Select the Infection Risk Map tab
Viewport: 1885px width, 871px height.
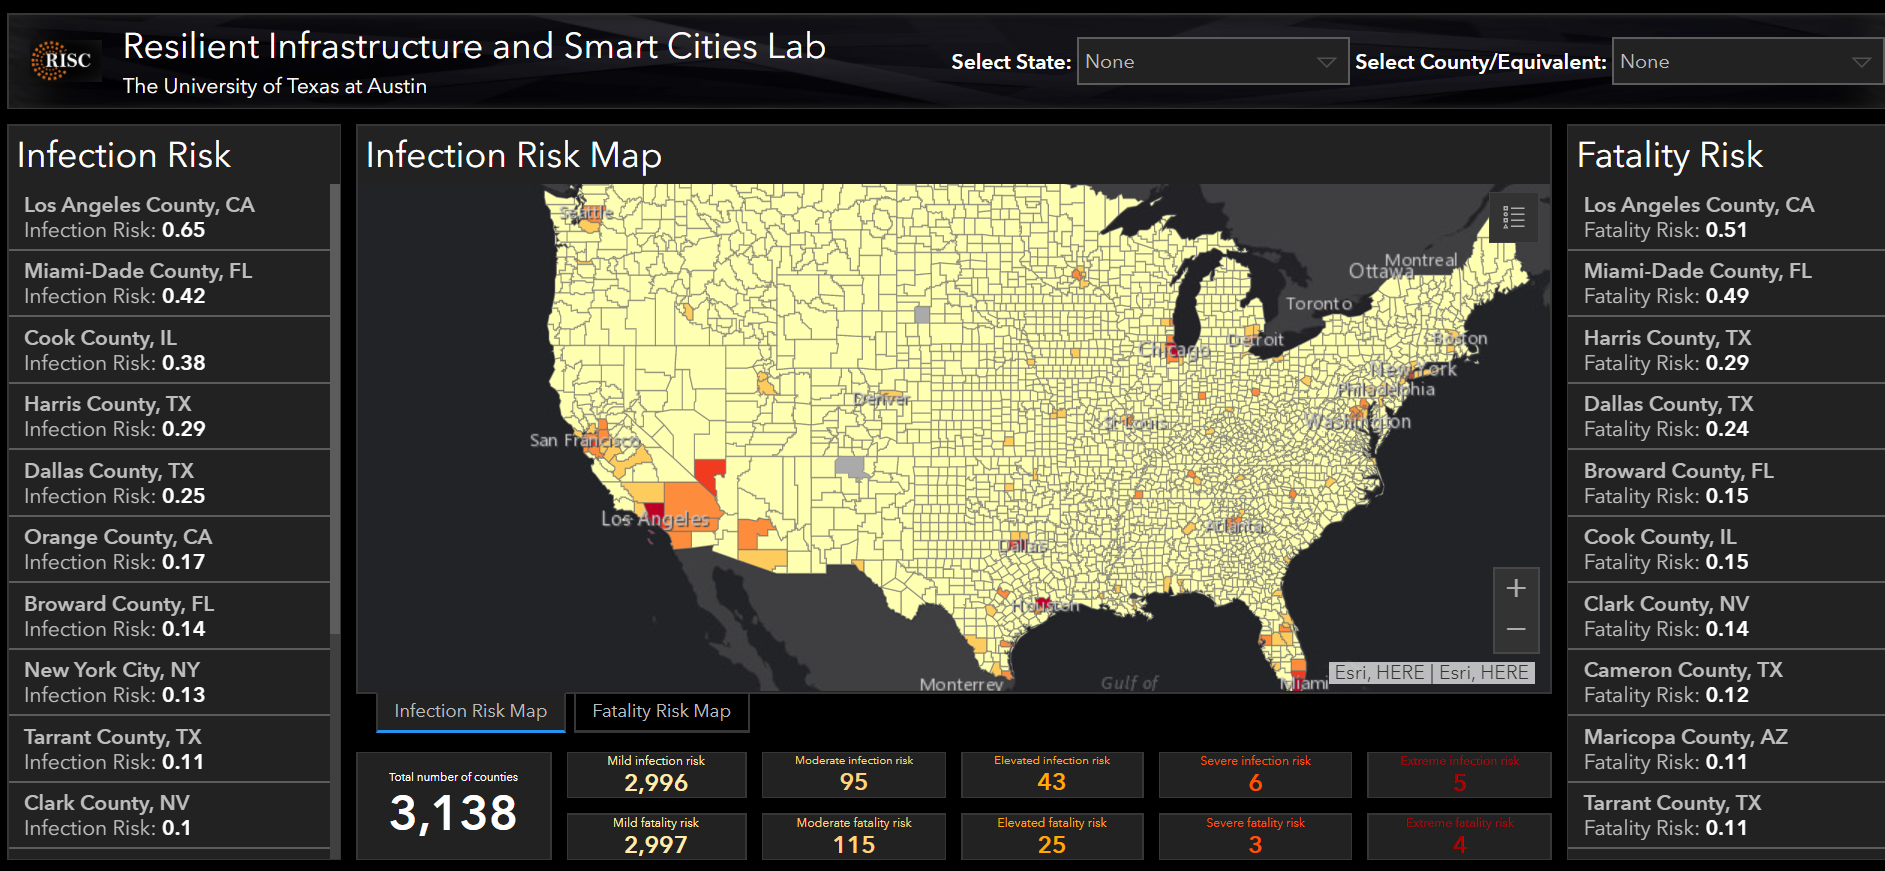[470, 711]
